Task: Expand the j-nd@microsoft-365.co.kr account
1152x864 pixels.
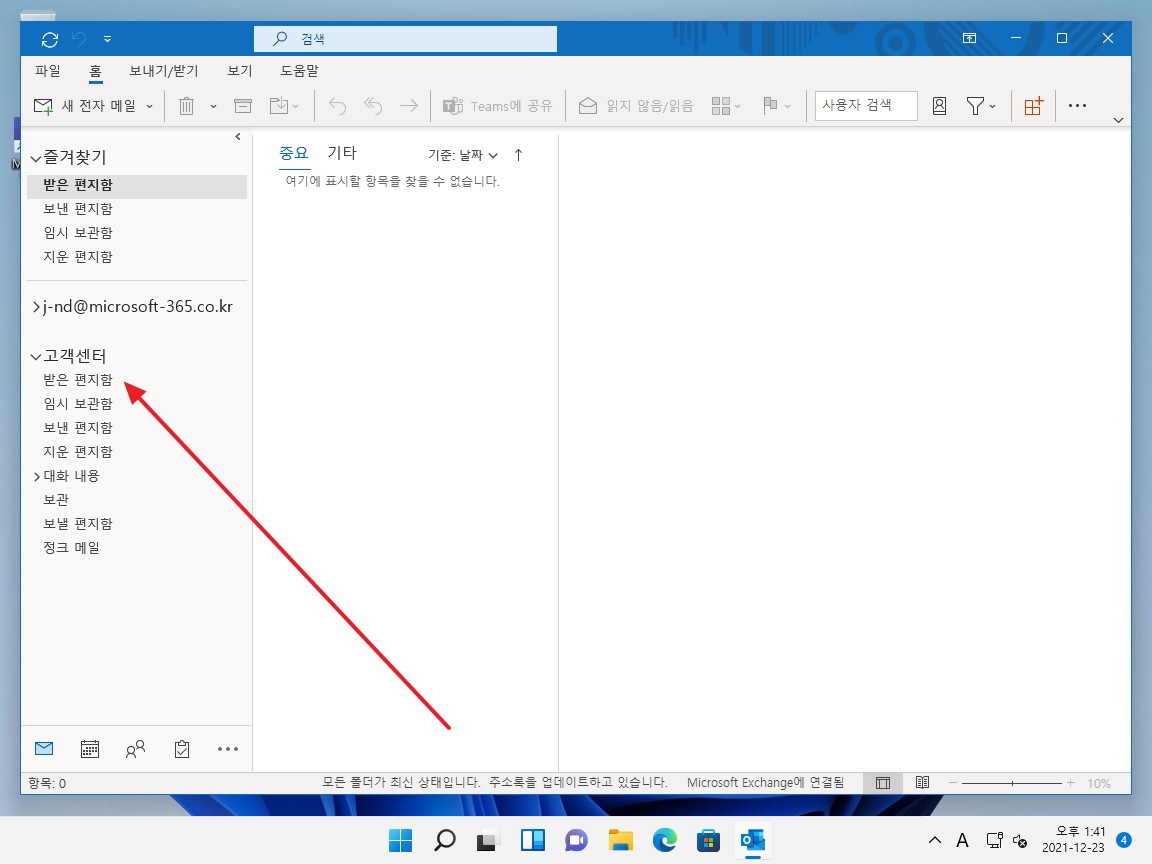Action: tap(36, 307)
